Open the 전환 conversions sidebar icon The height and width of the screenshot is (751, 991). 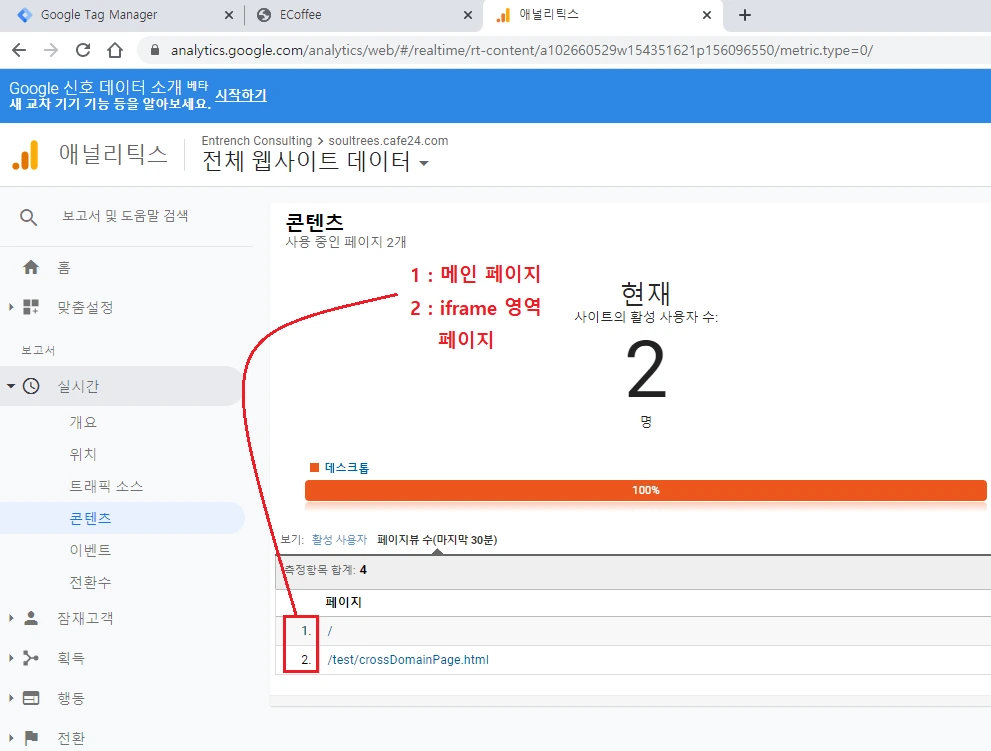coord(31,738)
